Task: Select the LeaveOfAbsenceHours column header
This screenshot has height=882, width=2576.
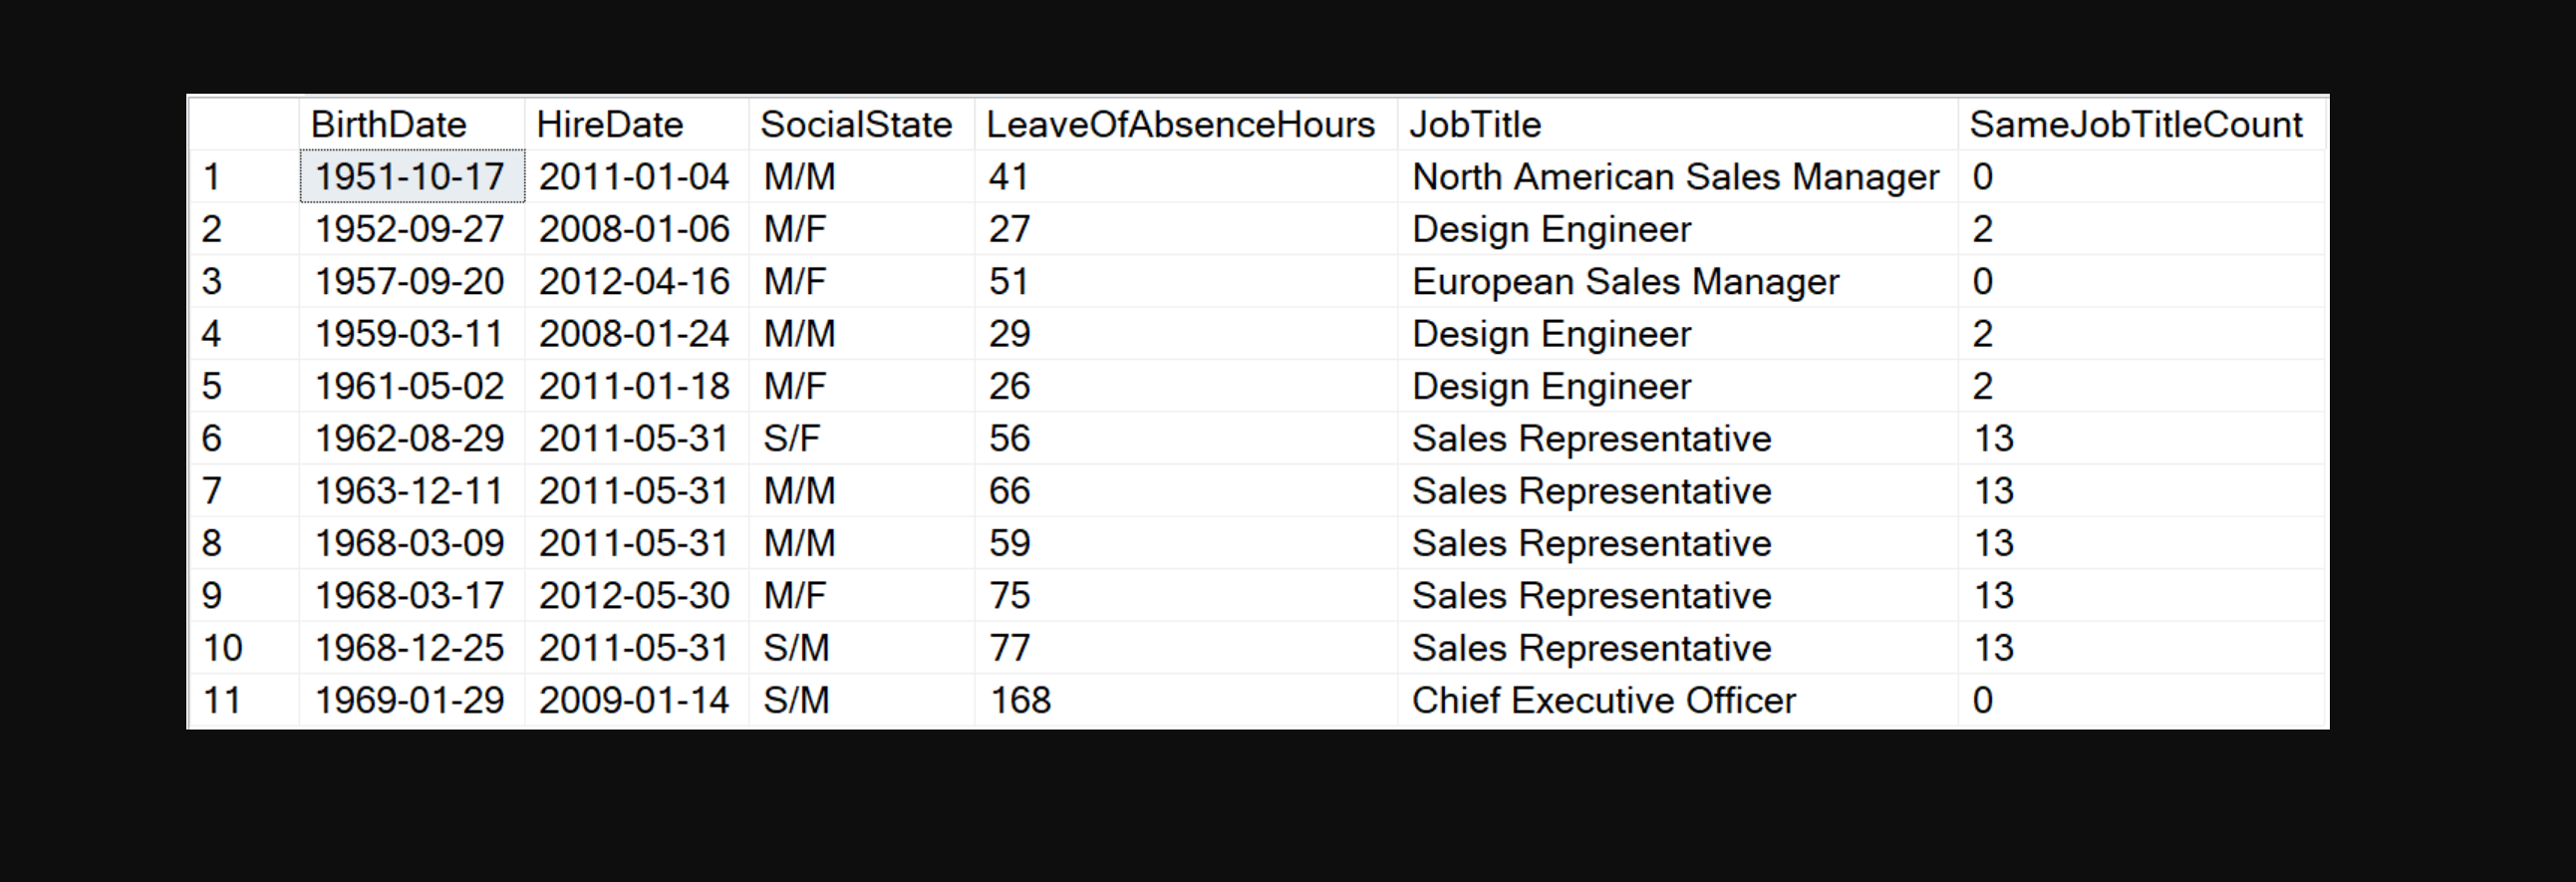Action: click(x=1186, y=124)
